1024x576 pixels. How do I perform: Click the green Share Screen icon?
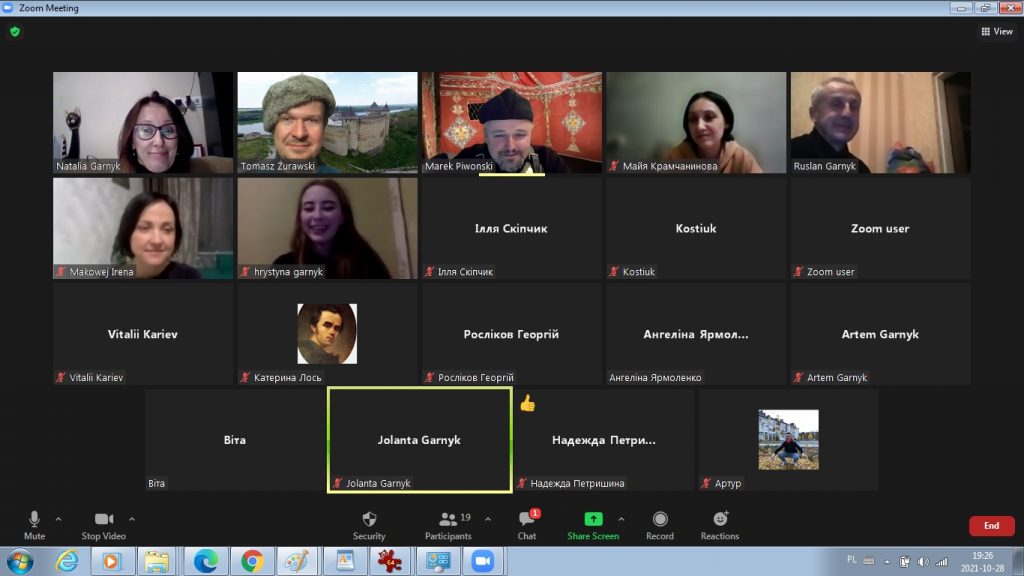pyautogui.click(x=593, y=519)
